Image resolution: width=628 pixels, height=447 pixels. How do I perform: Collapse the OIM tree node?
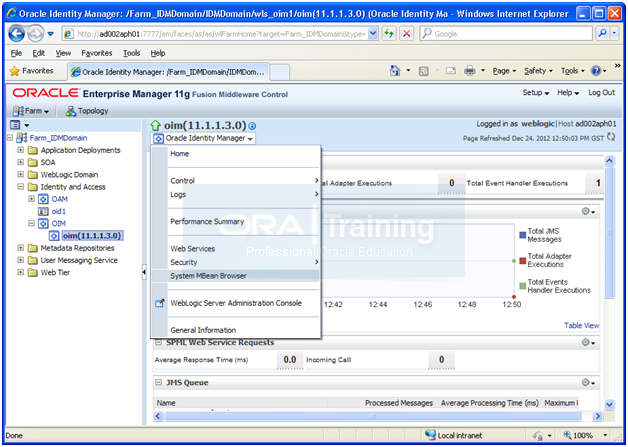[31, 223]
